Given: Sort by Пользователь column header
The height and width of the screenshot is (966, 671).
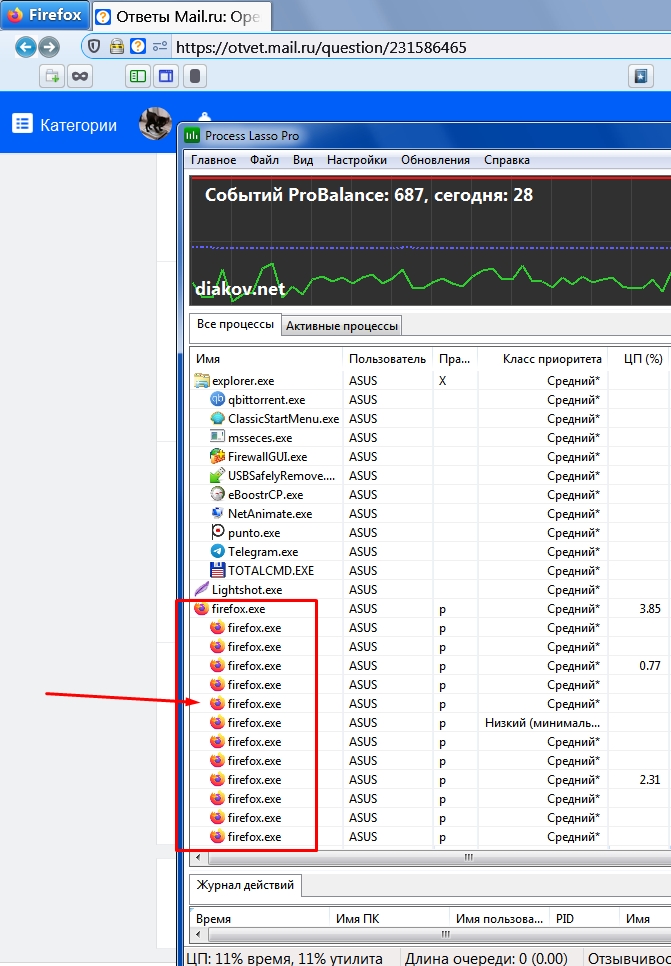Looking at the screenshot, I should point(388,359).
